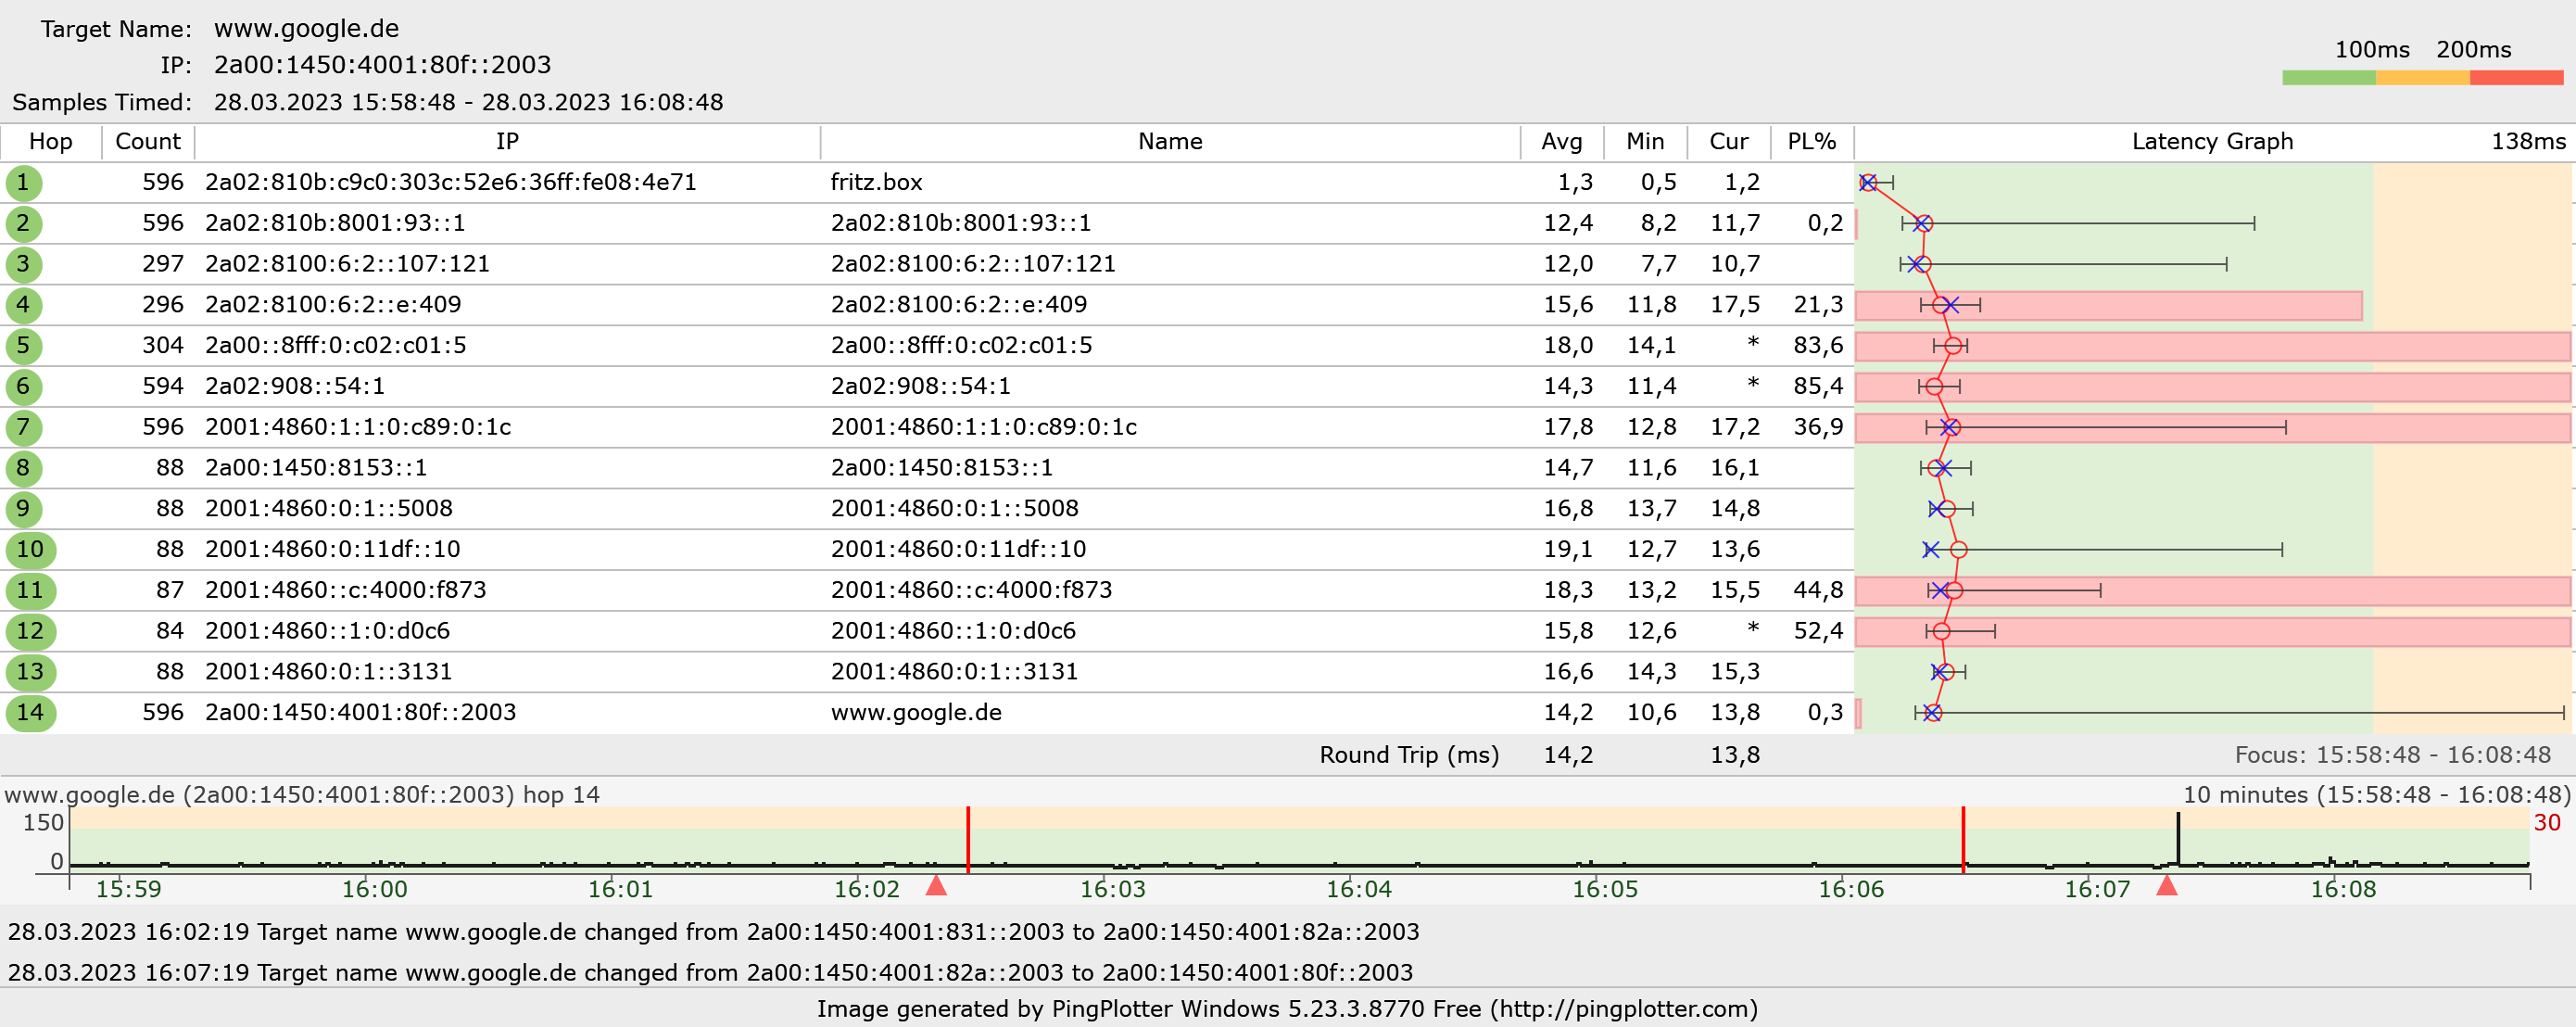Click the blue X marker on hop 4 graph
Screen dimensions: 2576x1027
(x=1951, y=305)
